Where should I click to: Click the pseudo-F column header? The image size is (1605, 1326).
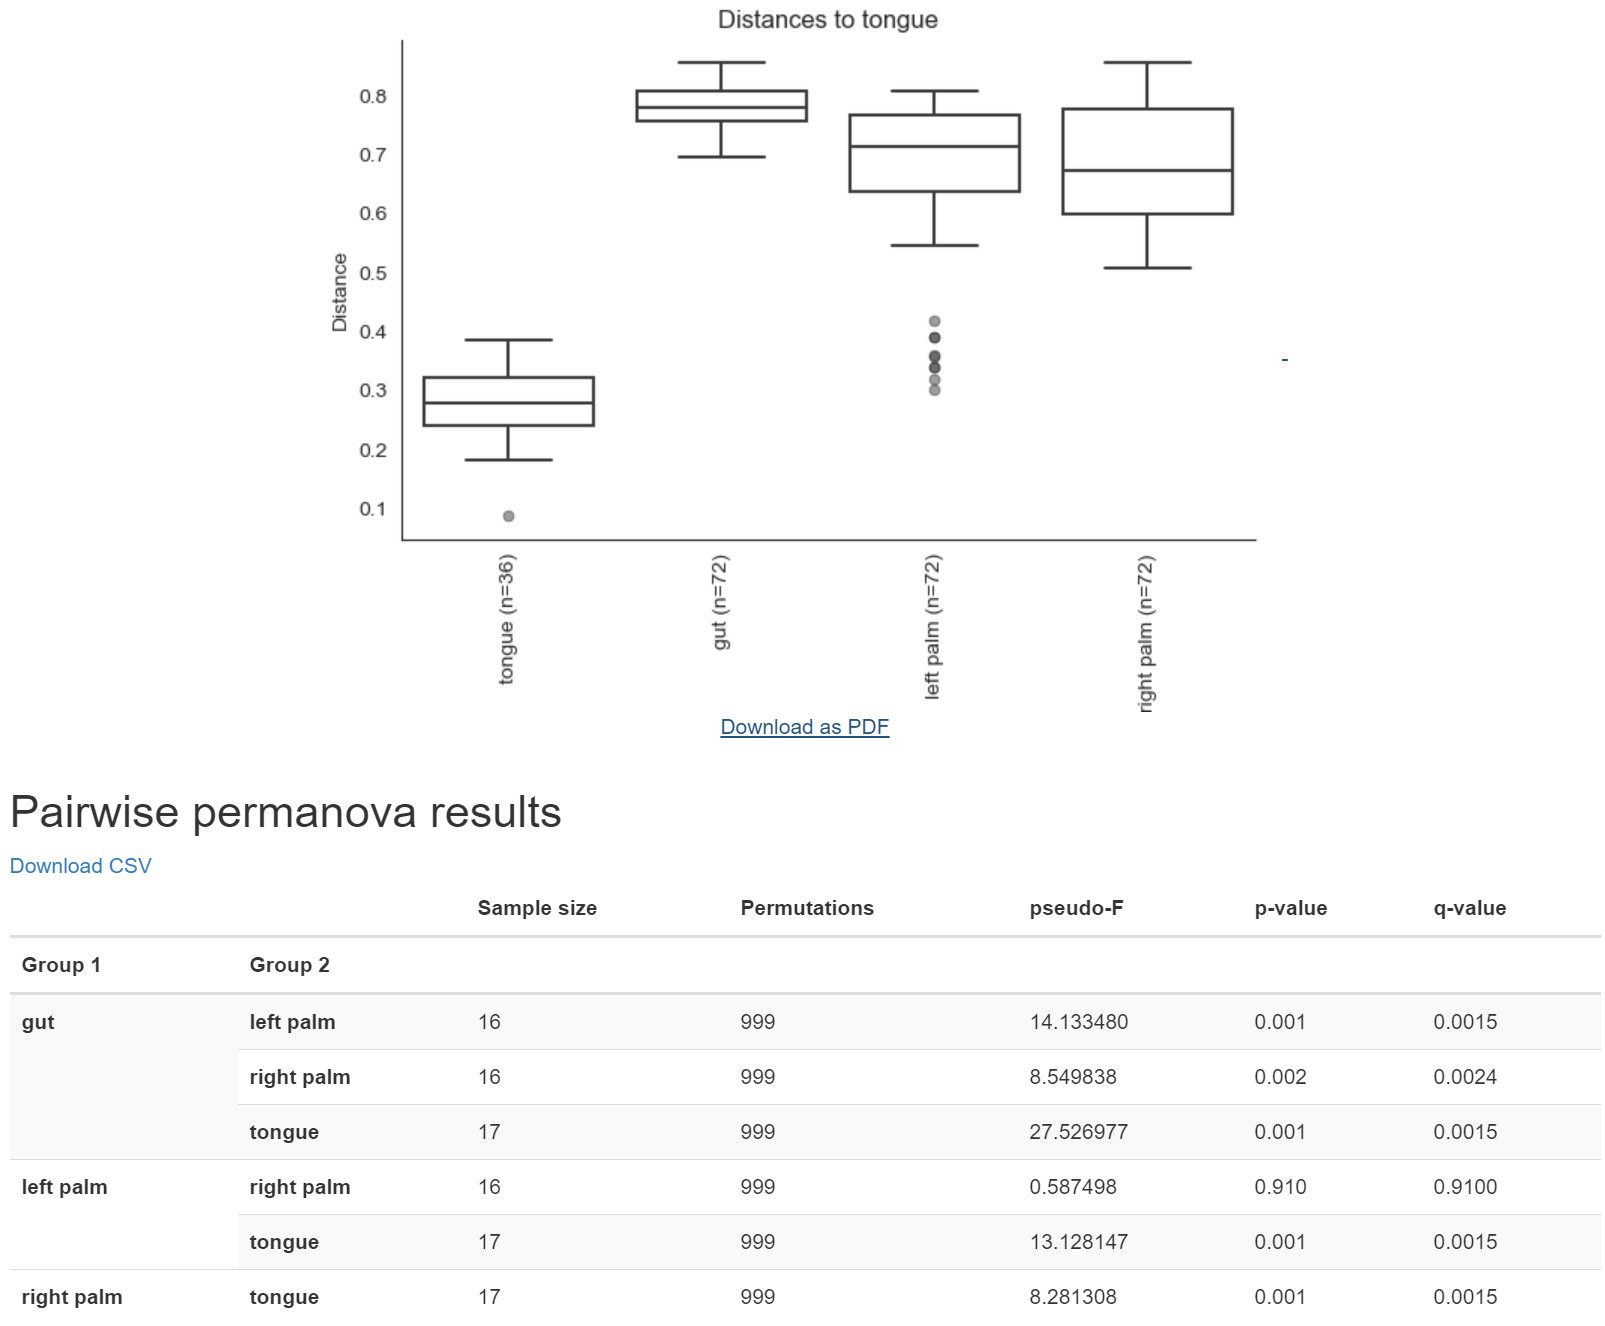tap(1076, 908)
